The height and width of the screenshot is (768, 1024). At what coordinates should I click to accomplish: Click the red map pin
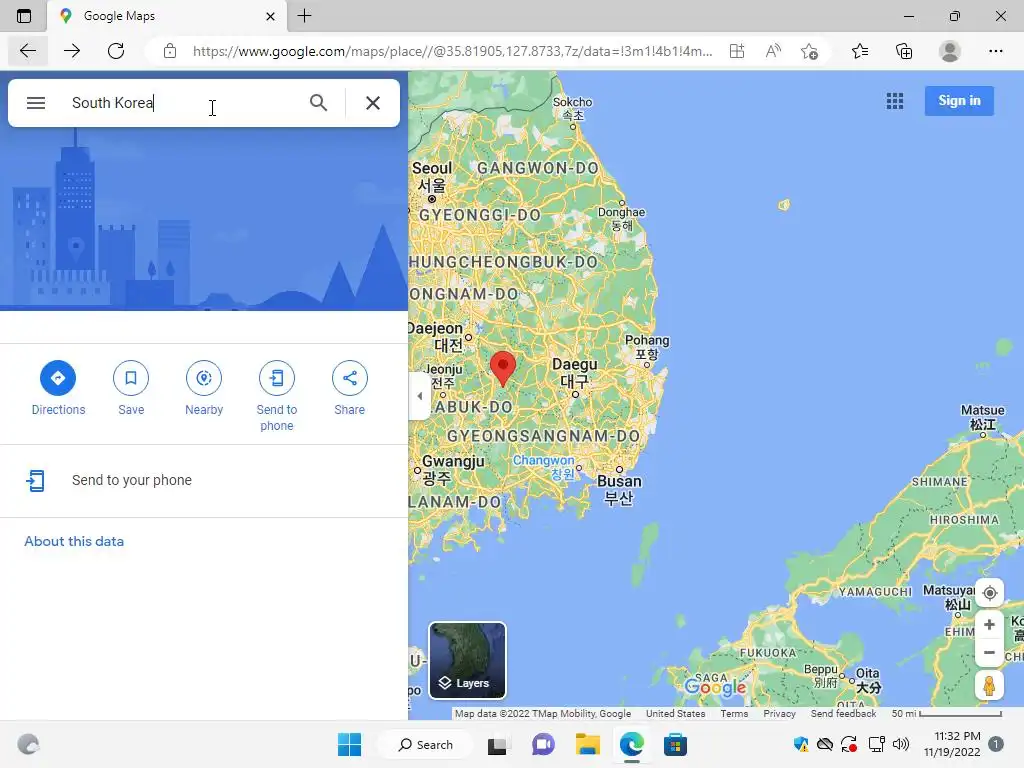click(503, 368)
